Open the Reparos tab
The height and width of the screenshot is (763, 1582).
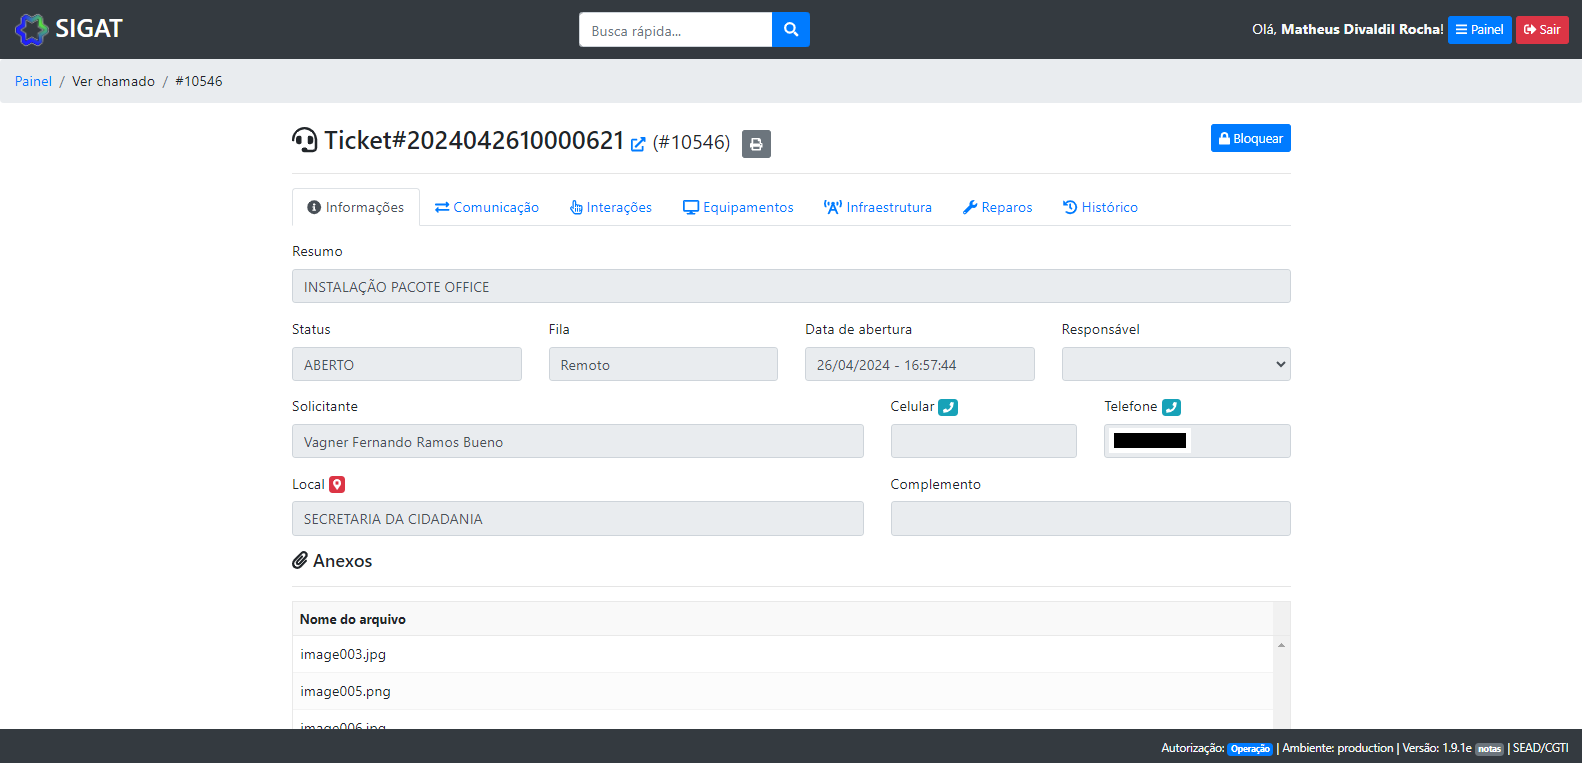997,207
